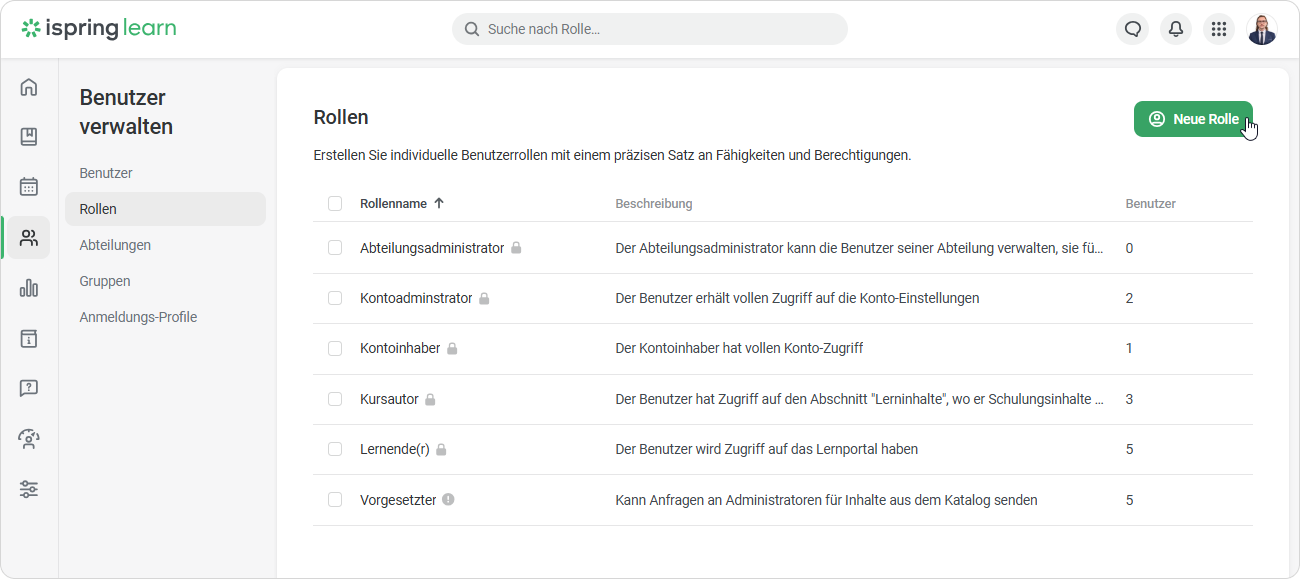The width and height of the screenshot is (1300, 579).
Task: Go to Abteilungen in the side menu
Action: 115,245
